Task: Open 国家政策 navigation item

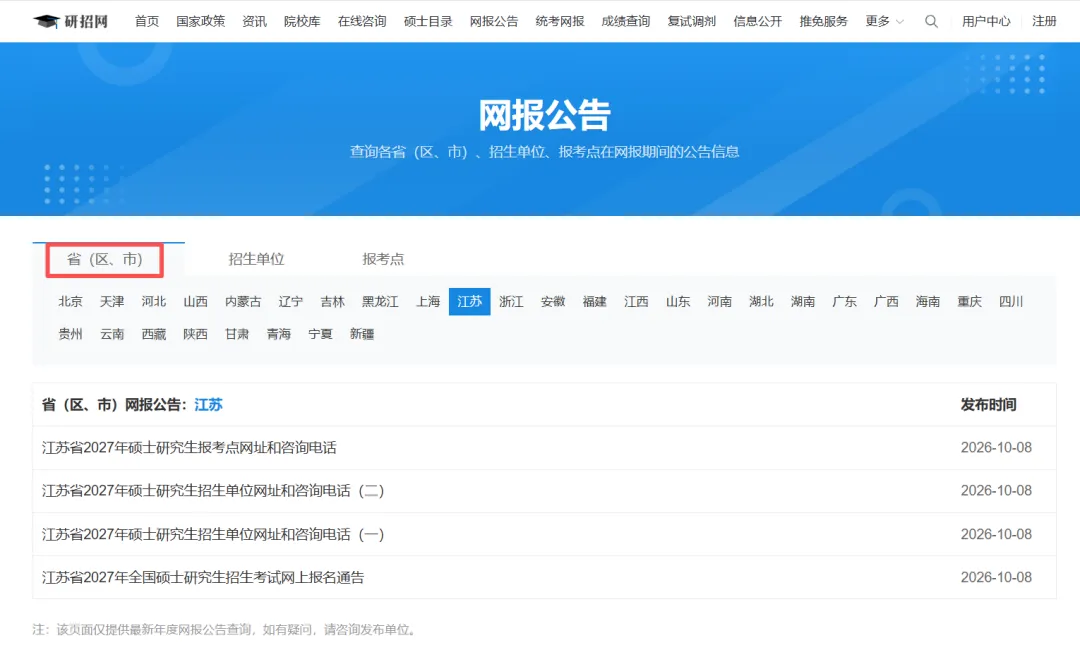Action: 200,21
